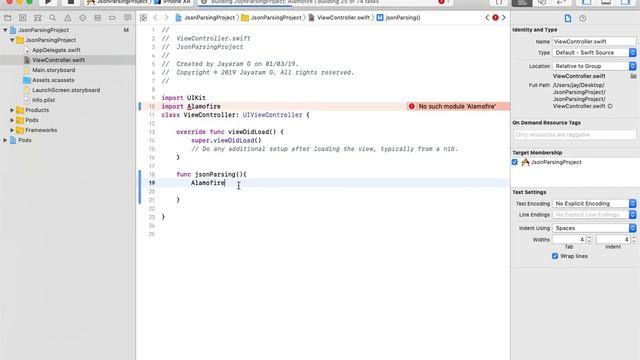Open the Text Encoding dropdown
The image size is (640, 360).
(594, 203)
